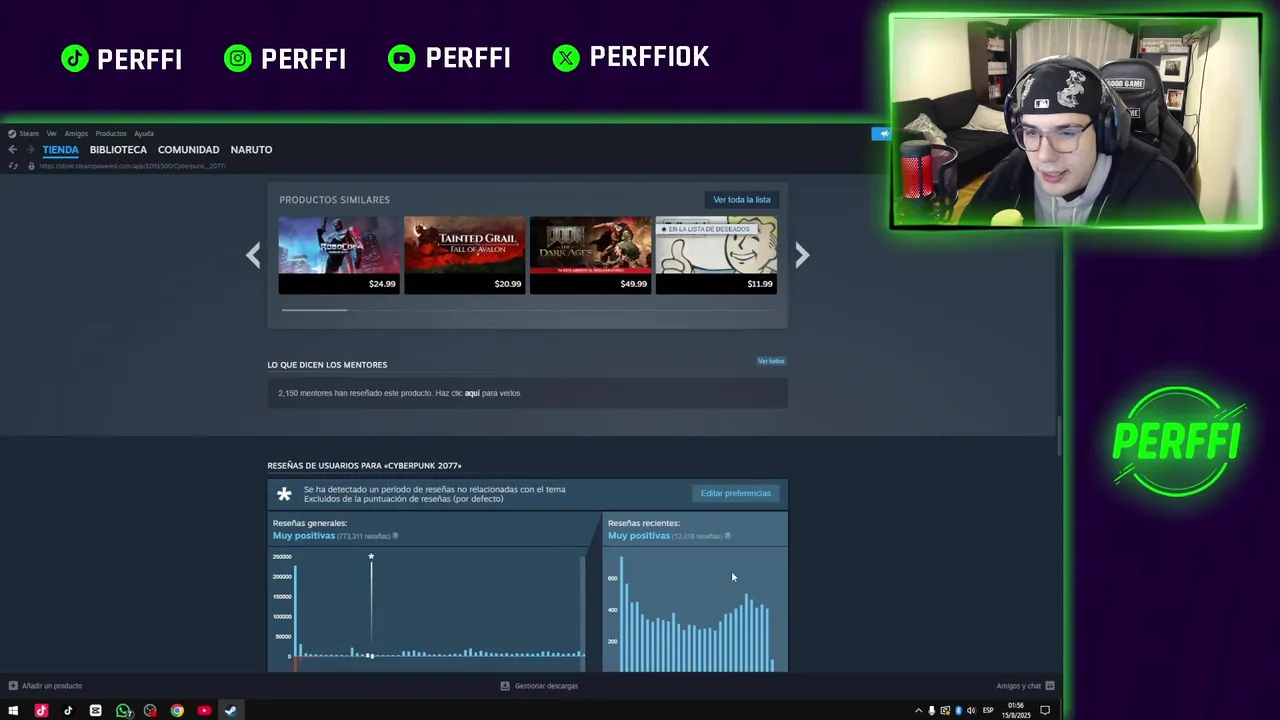The width and height of the screenshot is (1280, 720).
Task: Click help icon beside recent reviews count
Action: (x=727, y=536)
